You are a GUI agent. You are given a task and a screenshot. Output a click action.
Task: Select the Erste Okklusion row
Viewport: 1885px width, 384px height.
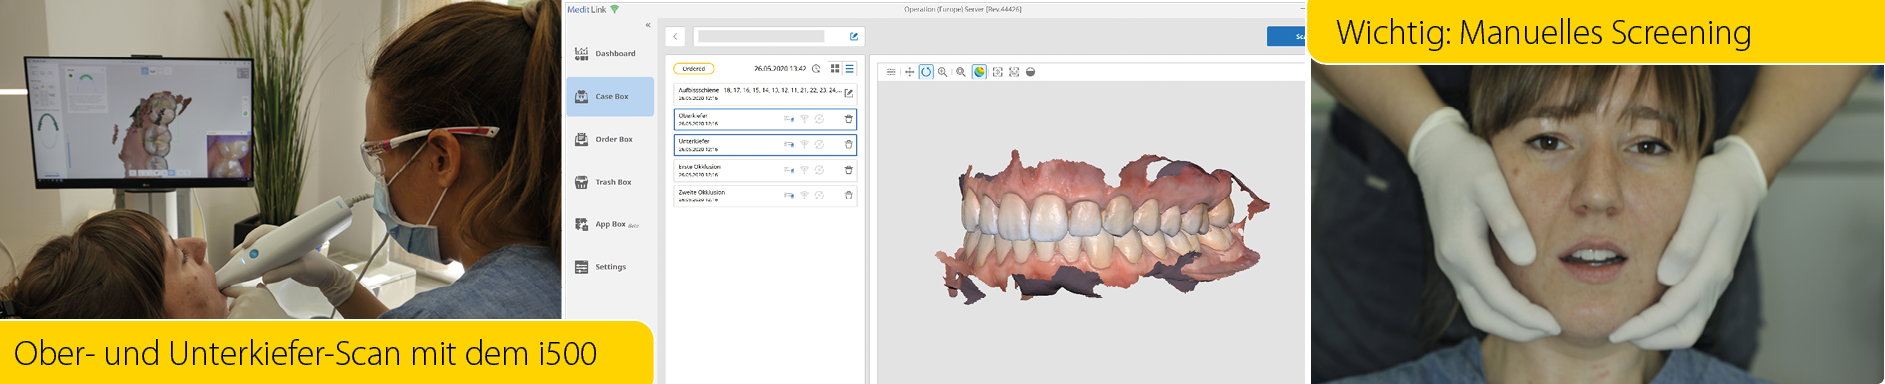point(765,170)
